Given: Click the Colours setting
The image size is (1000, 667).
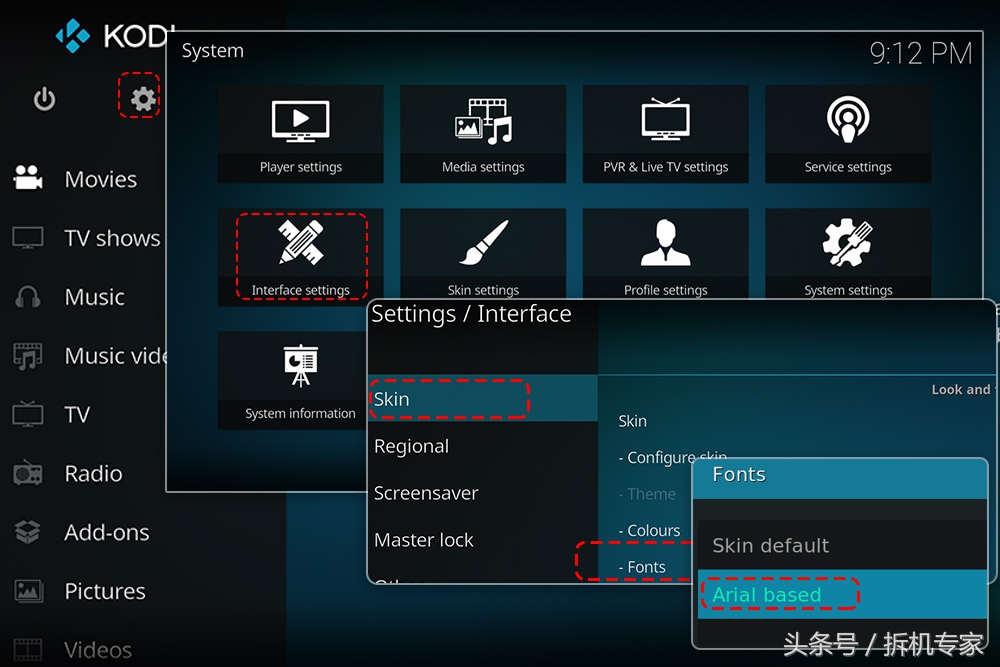Looking at the screenshot, I should point(649,531).
